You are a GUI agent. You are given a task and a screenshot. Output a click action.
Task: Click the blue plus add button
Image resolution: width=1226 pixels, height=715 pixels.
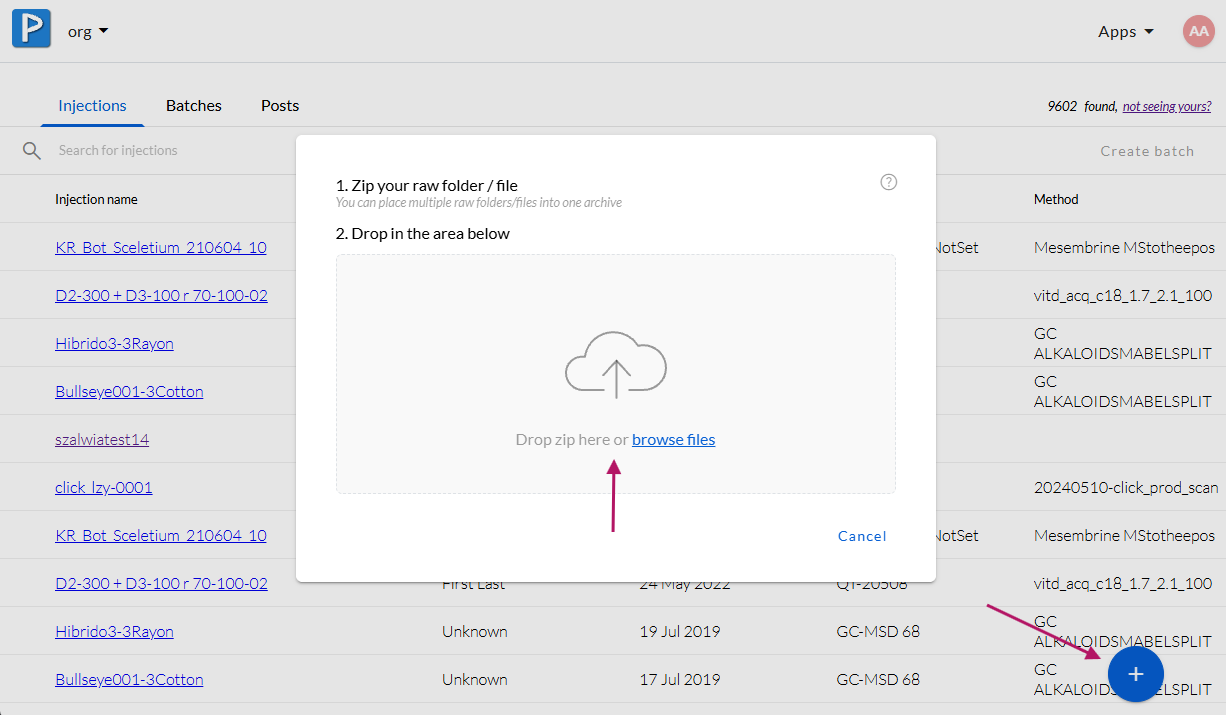pyautogui.click(x=1135, y=674)
